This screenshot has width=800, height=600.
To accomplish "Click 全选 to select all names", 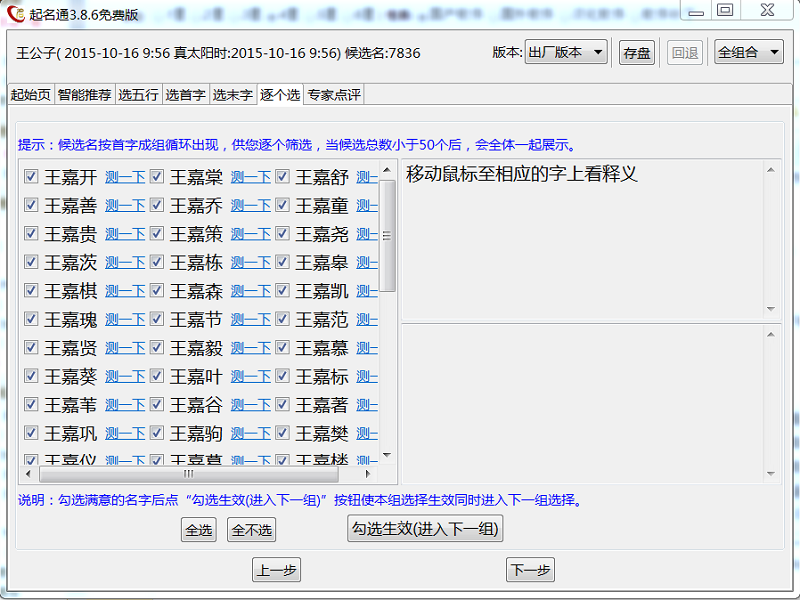I will [x=198, y=529].
